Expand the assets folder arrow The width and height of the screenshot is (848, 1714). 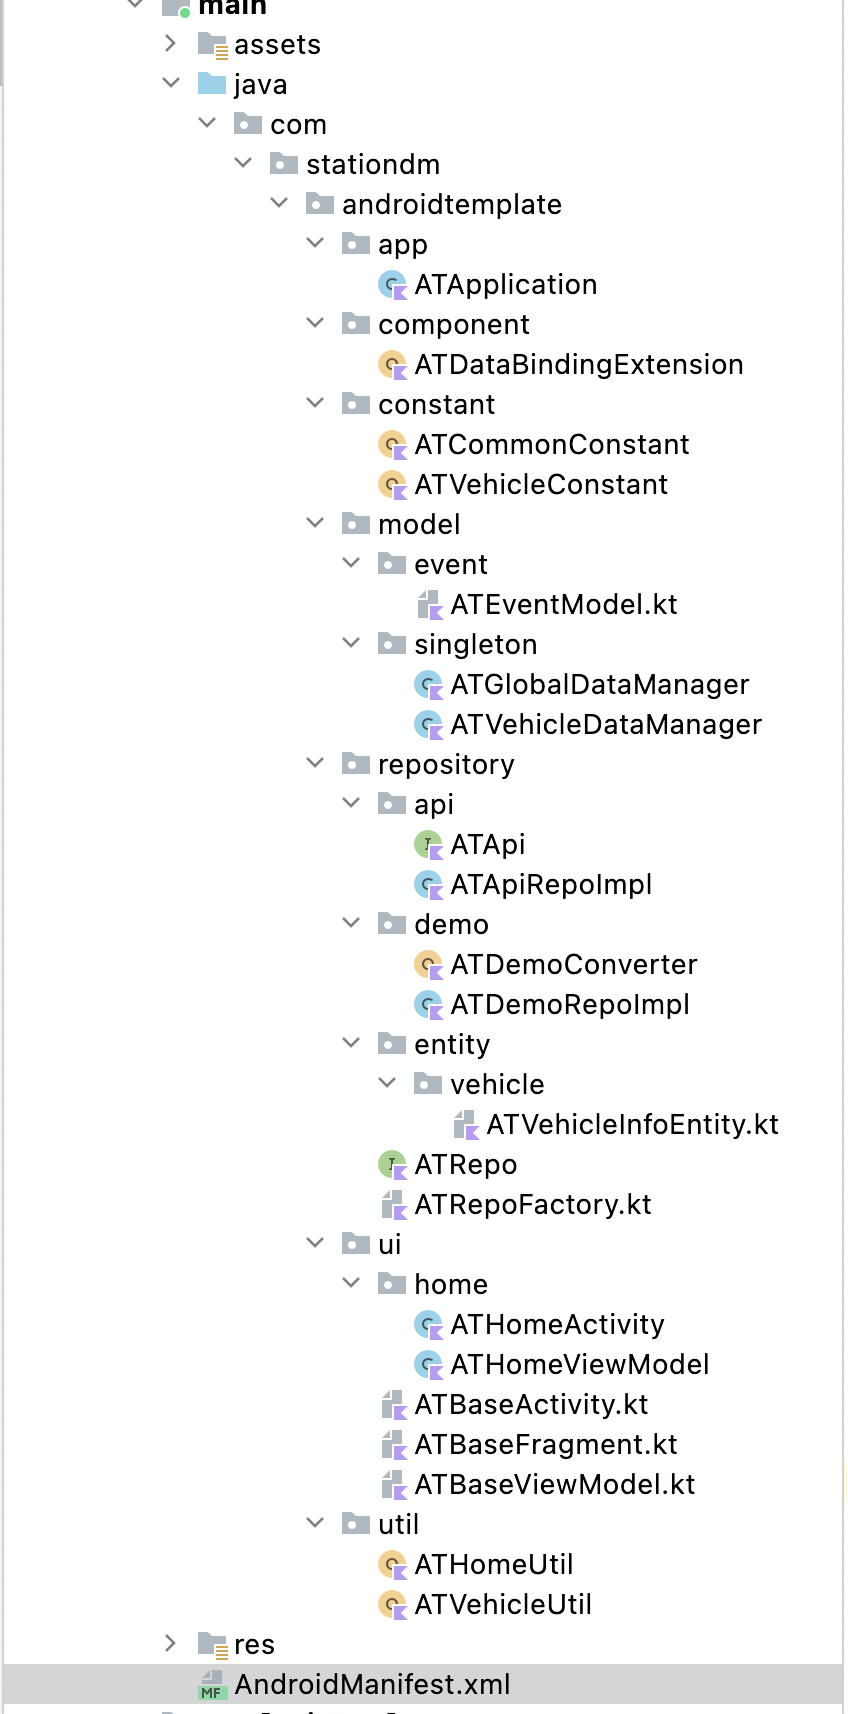[x=171, y=43]
